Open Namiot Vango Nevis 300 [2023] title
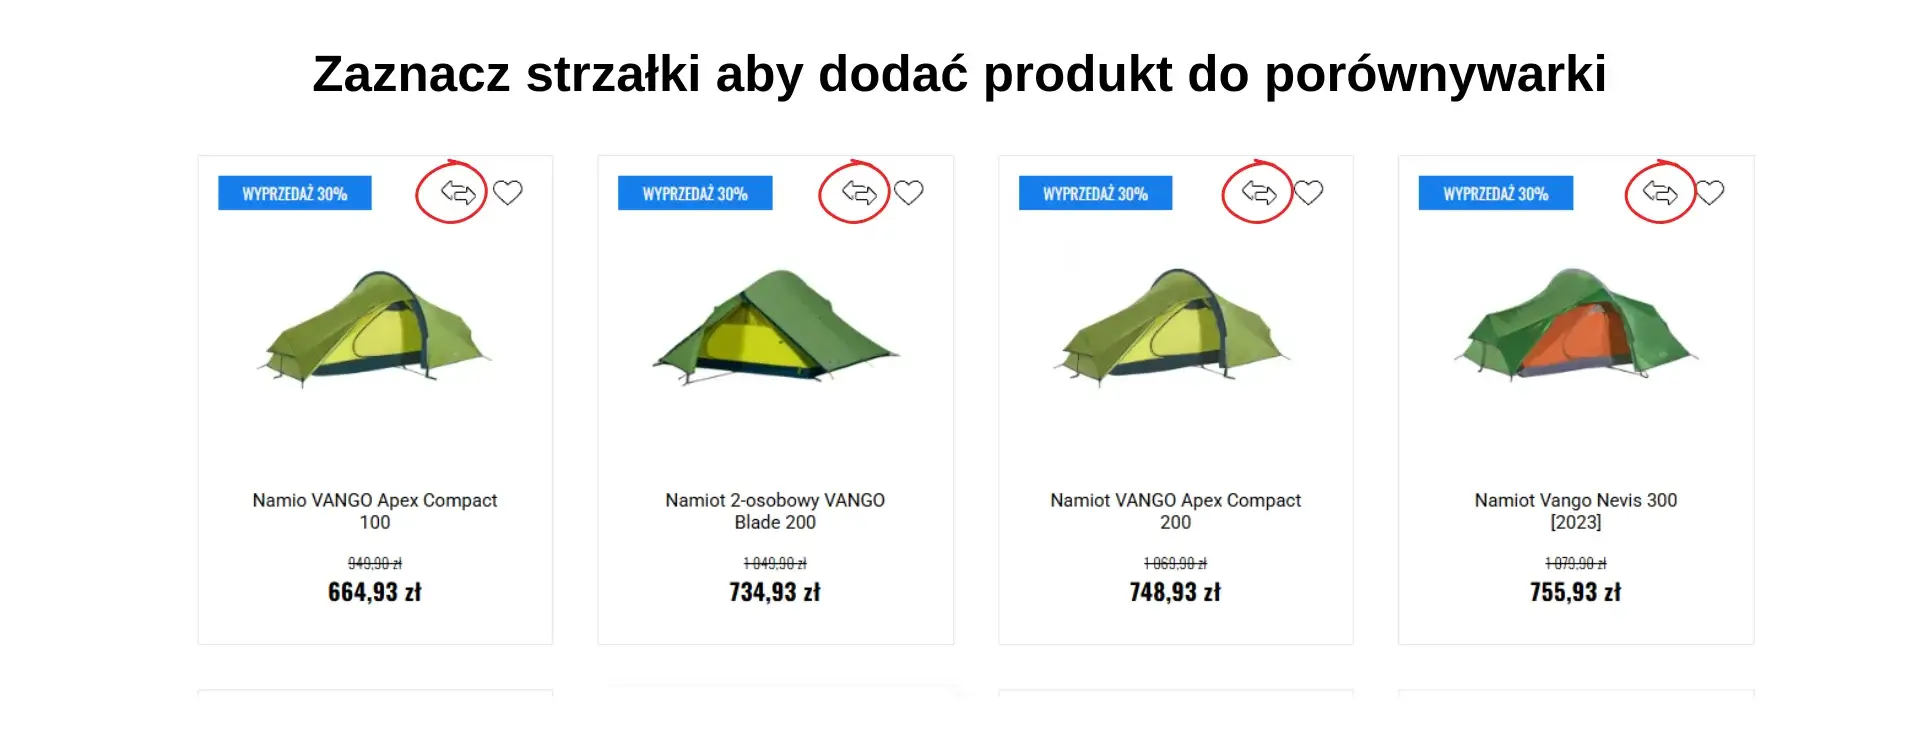 pos(1576,511)
